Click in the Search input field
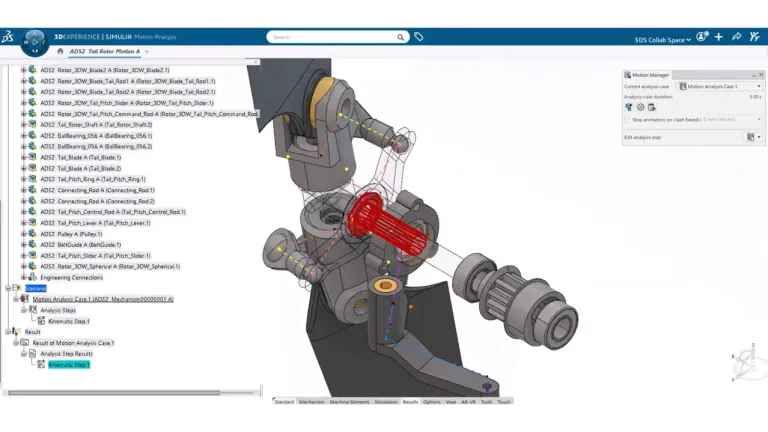This screenshot has width=768, height=432. click(333, 37)
